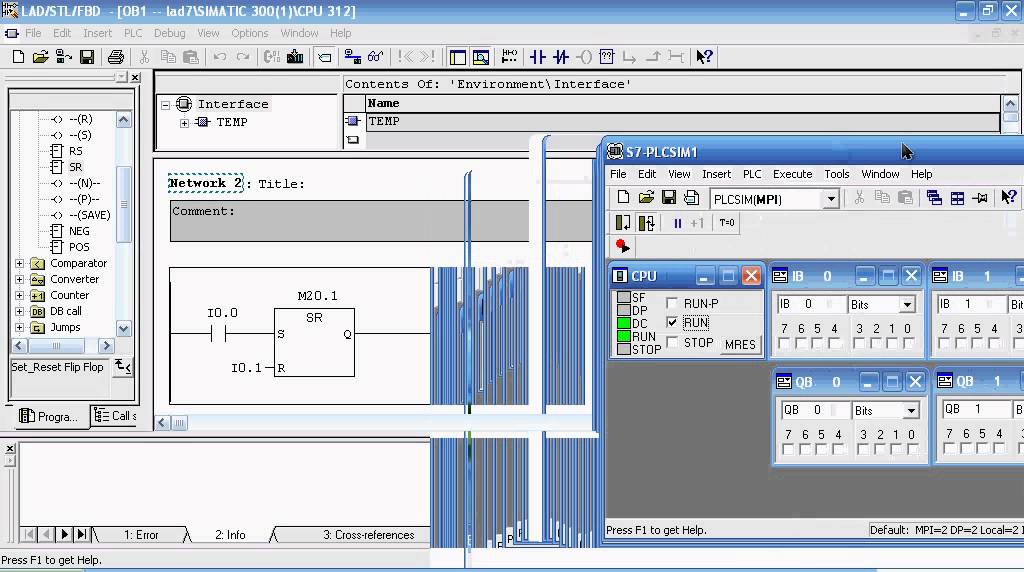Expand Jumps folder in element tree

click(20, 327)
